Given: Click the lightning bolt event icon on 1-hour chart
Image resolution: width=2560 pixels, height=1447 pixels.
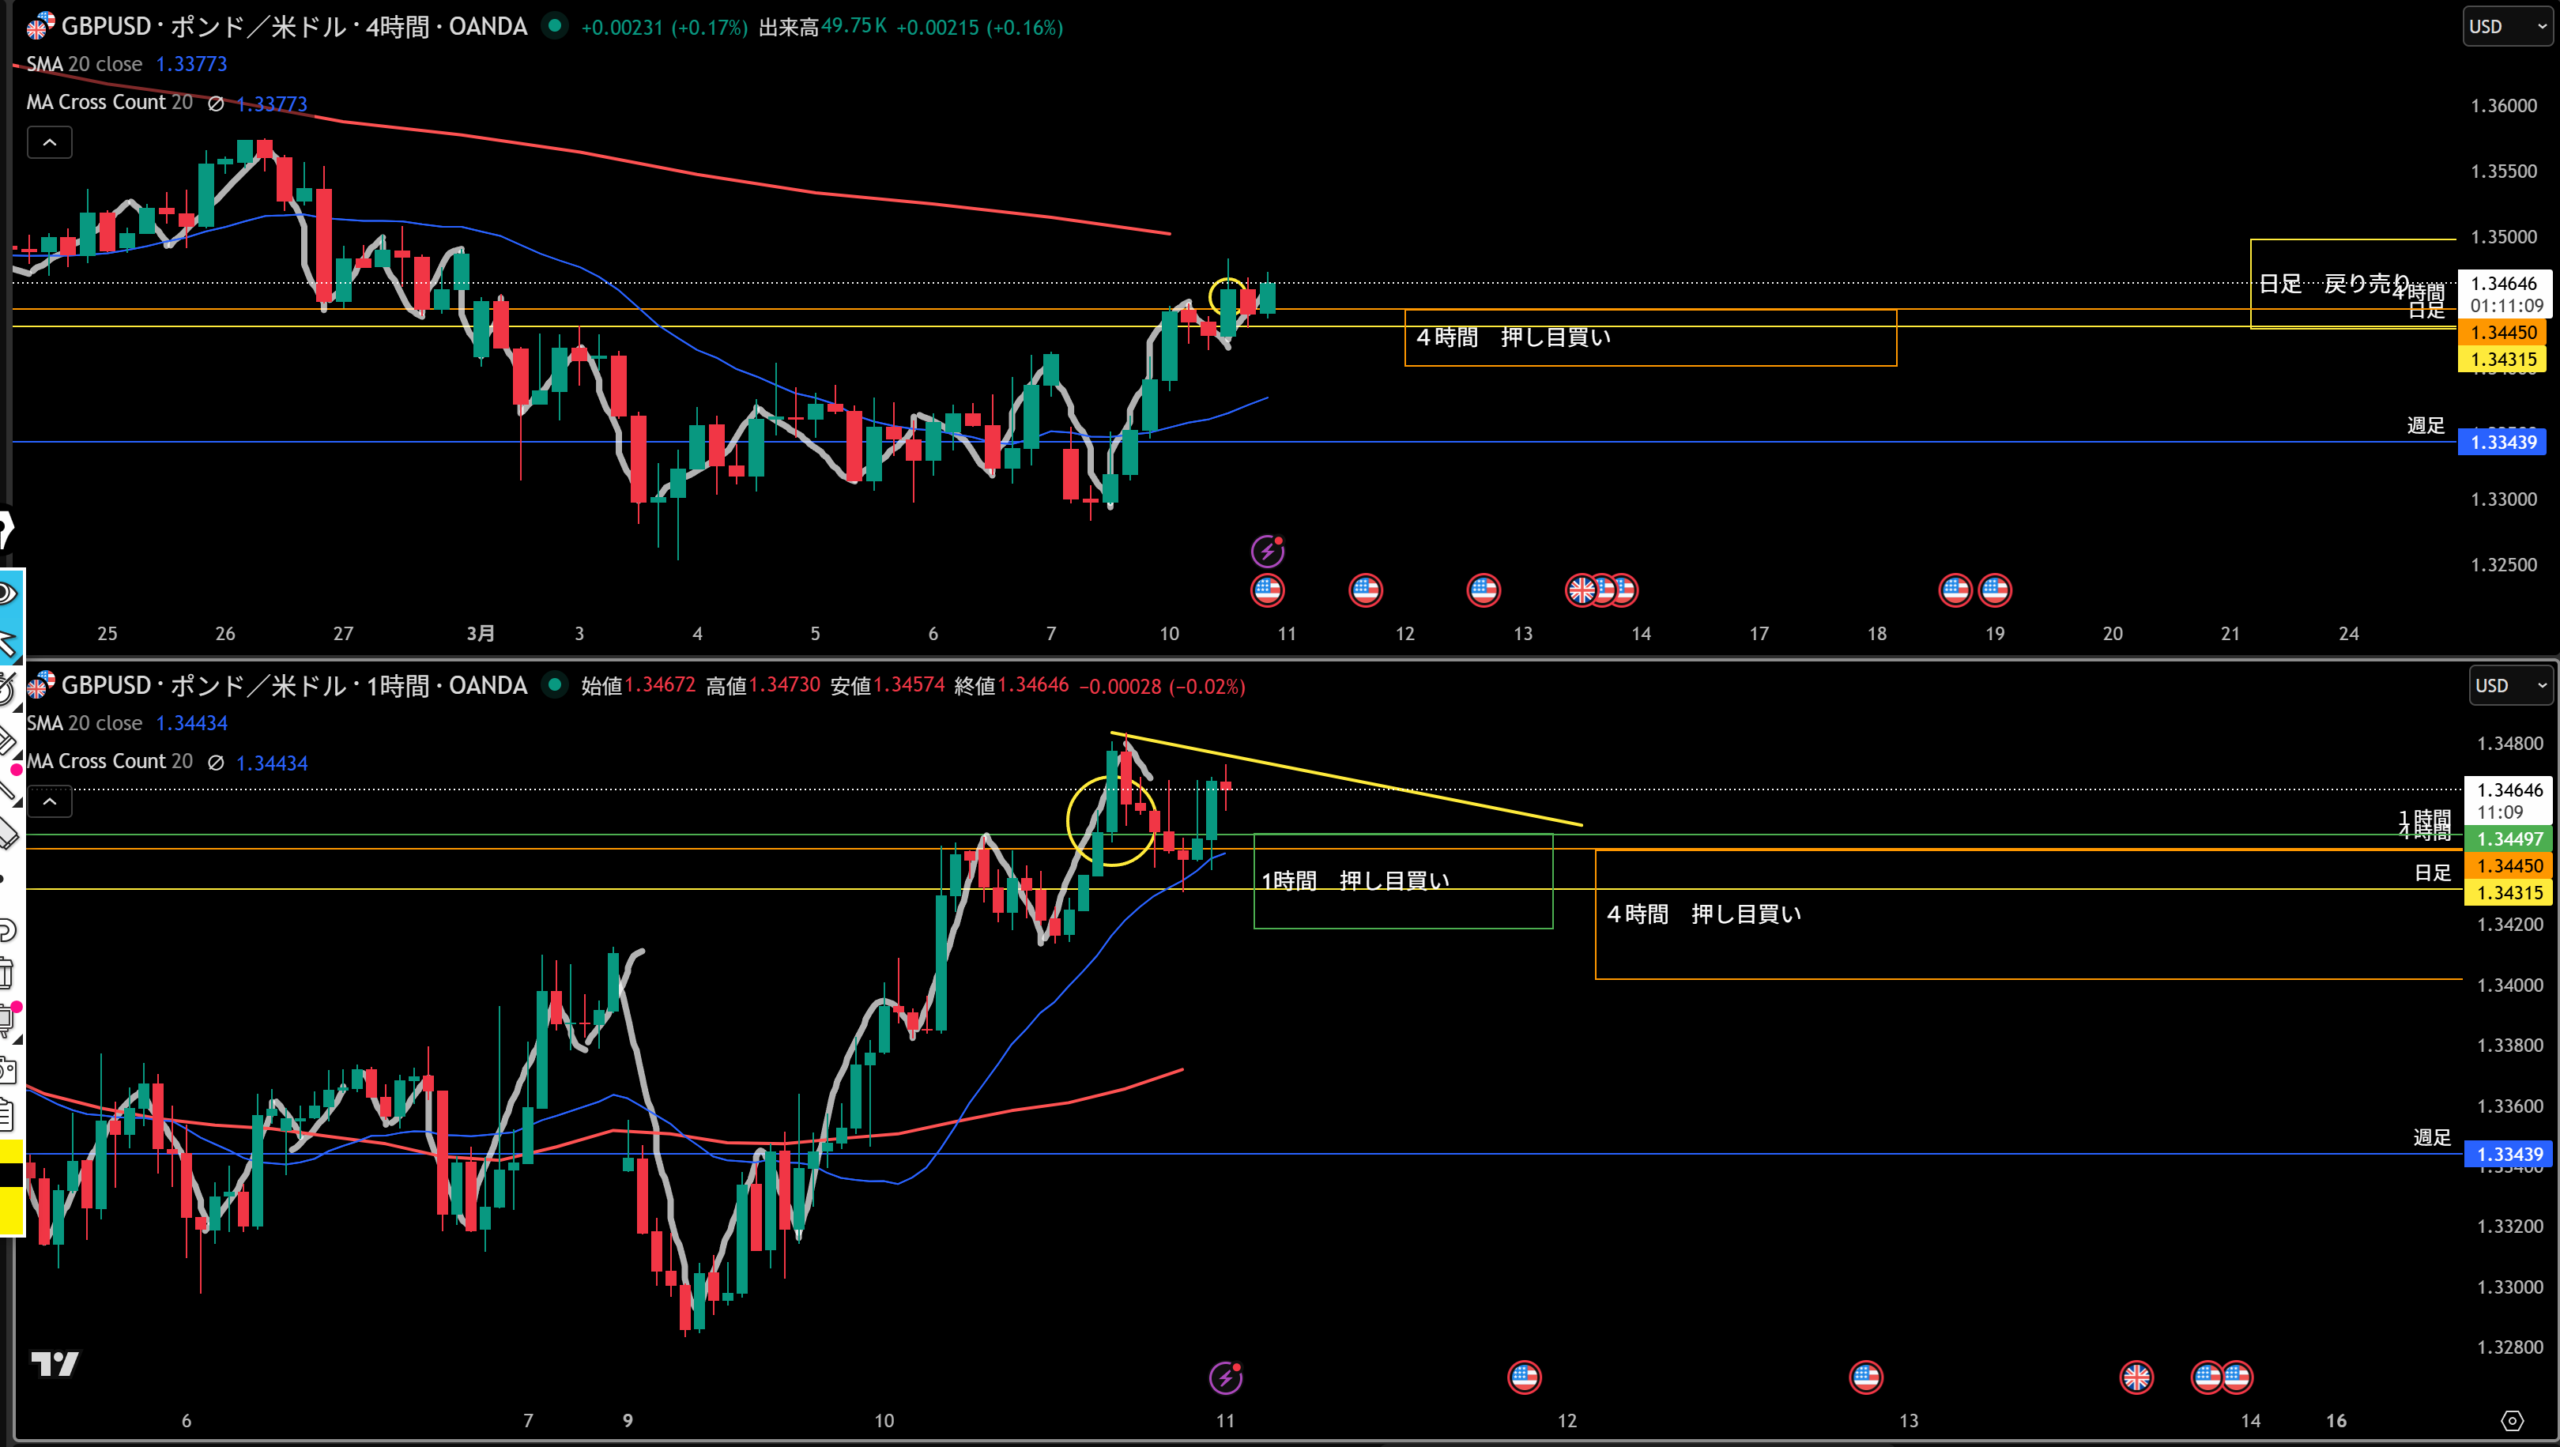Looking at the screenshot, I should coord(1225,1378).
